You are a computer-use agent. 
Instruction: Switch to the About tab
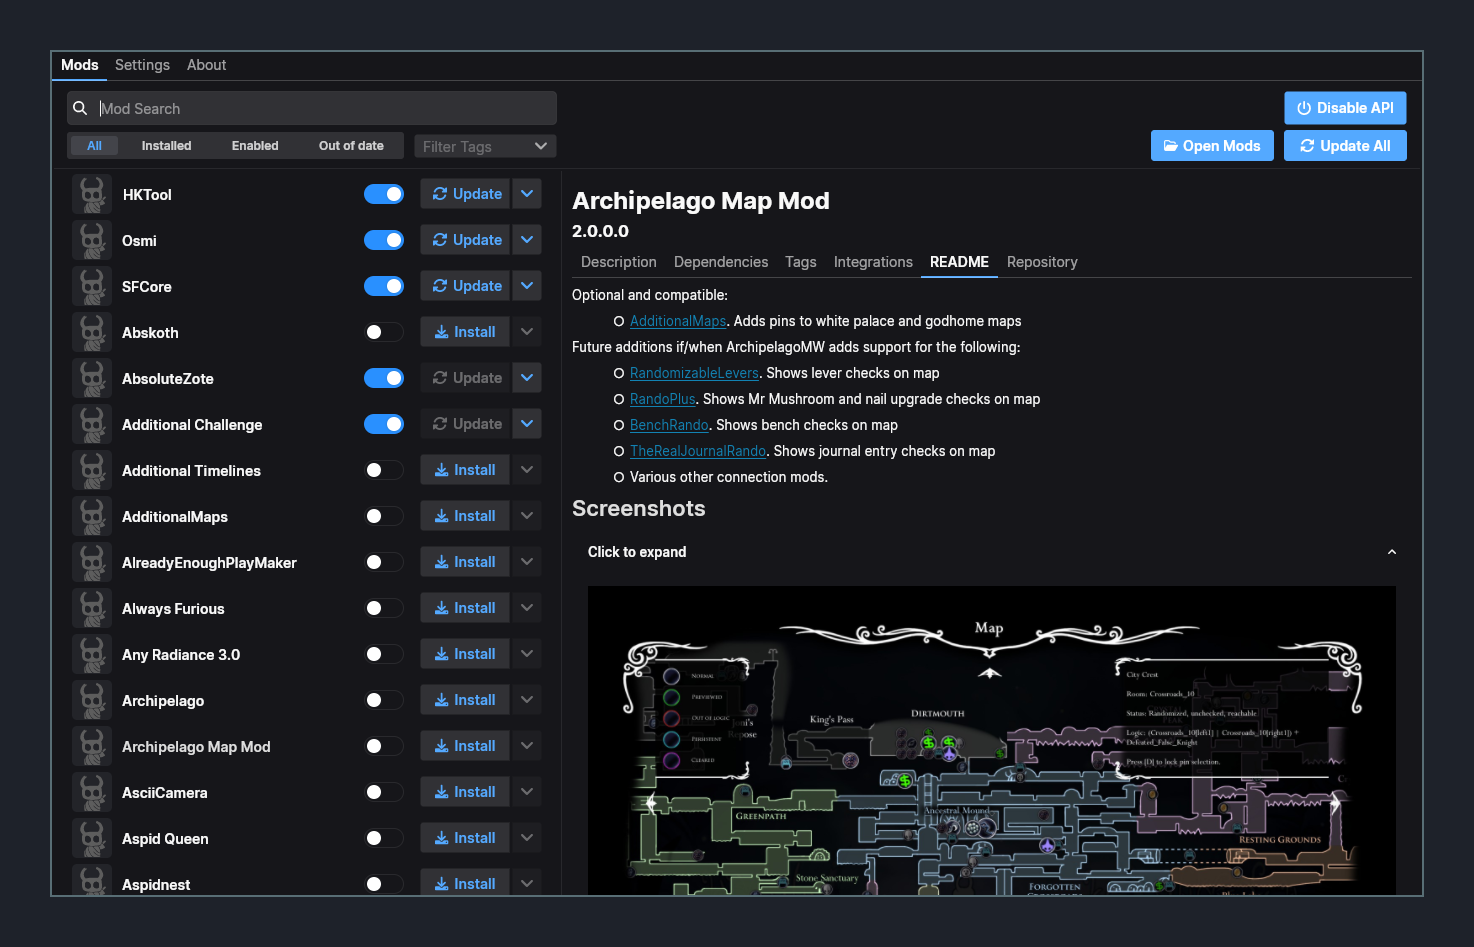pyautogui.click(x=206, y=65)
